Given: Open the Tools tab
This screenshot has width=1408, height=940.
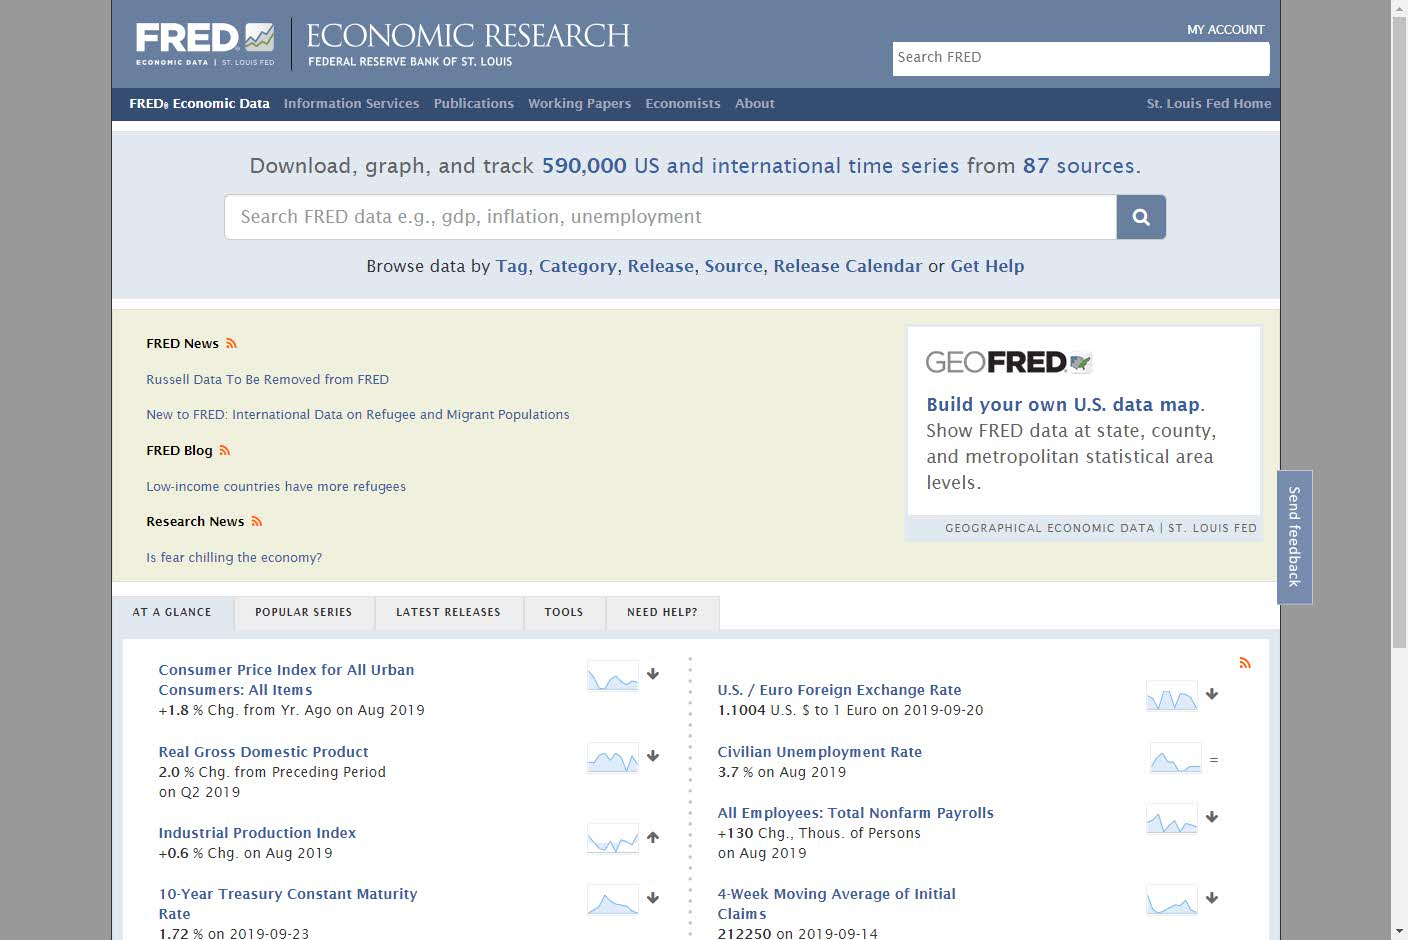Looking at the screenshot, I should click(564, 612).
